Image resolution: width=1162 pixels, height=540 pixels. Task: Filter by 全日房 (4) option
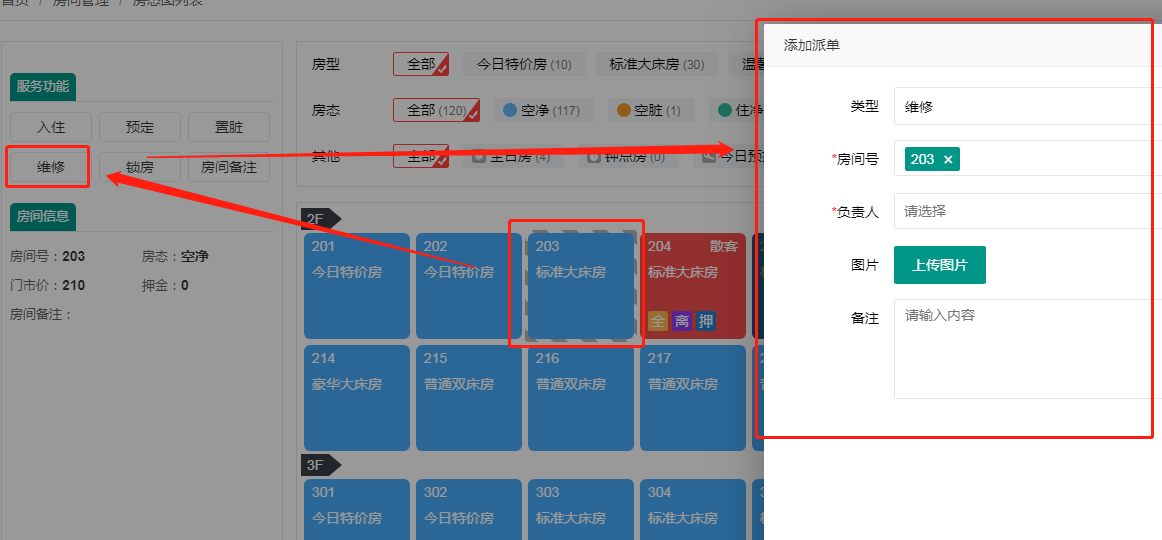pos(513,157)
